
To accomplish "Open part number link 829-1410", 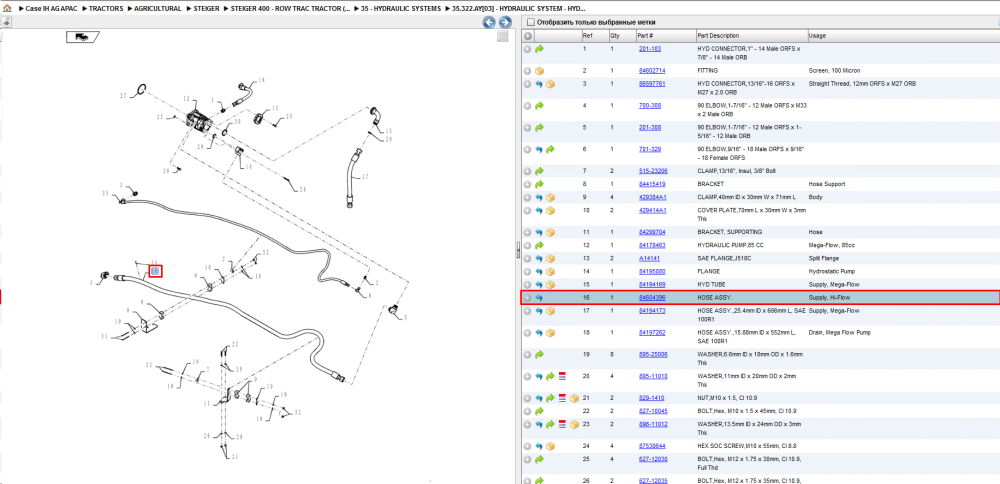I will point(651,398).
